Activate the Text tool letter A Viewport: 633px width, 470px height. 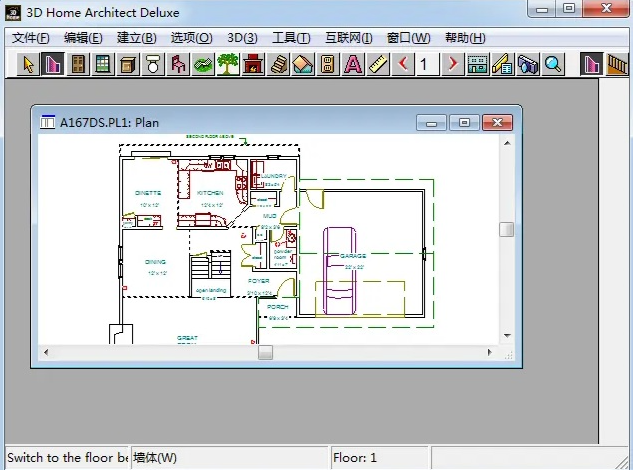coord(353,65)
